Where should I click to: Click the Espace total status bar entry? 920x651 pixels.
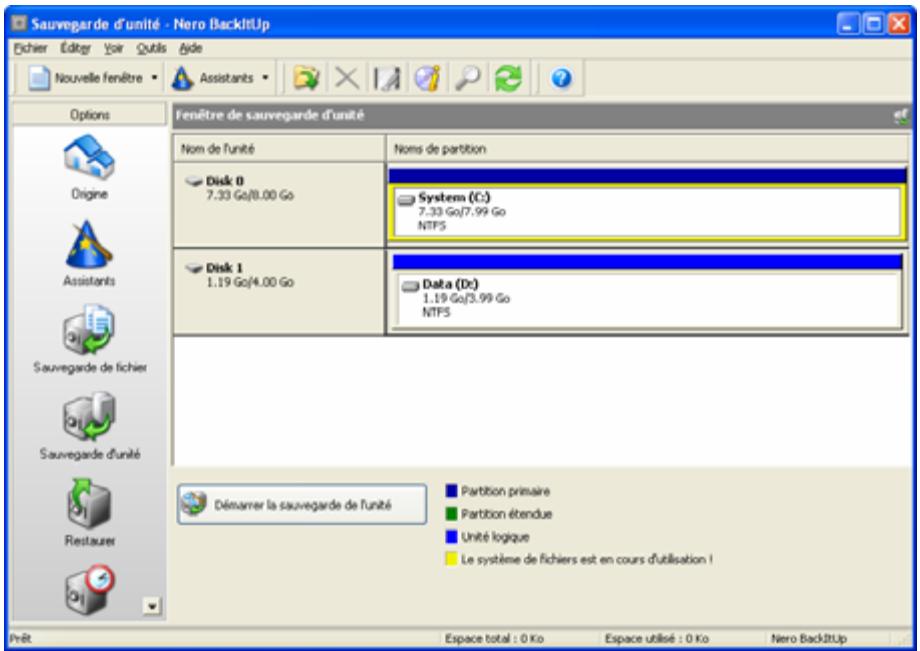[x=494, y=638]
